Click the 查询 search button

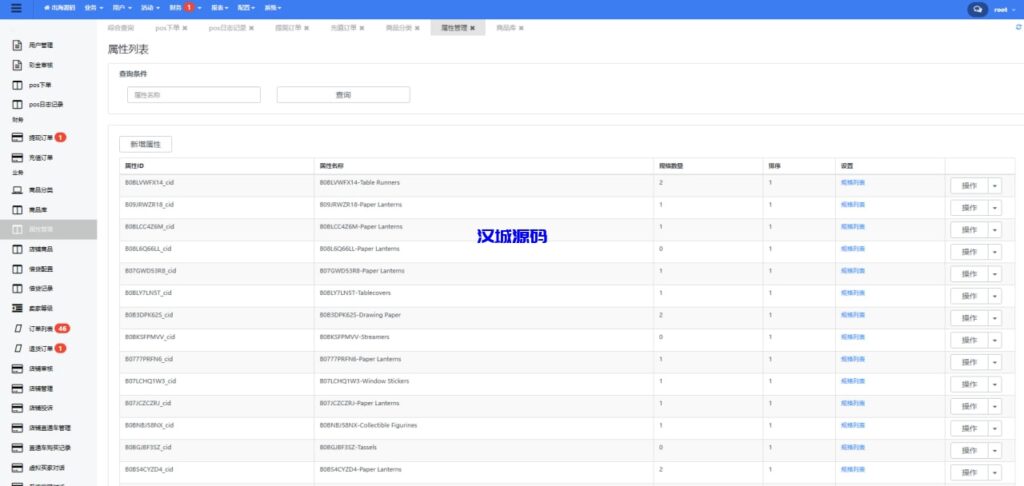tap(343, 95)
